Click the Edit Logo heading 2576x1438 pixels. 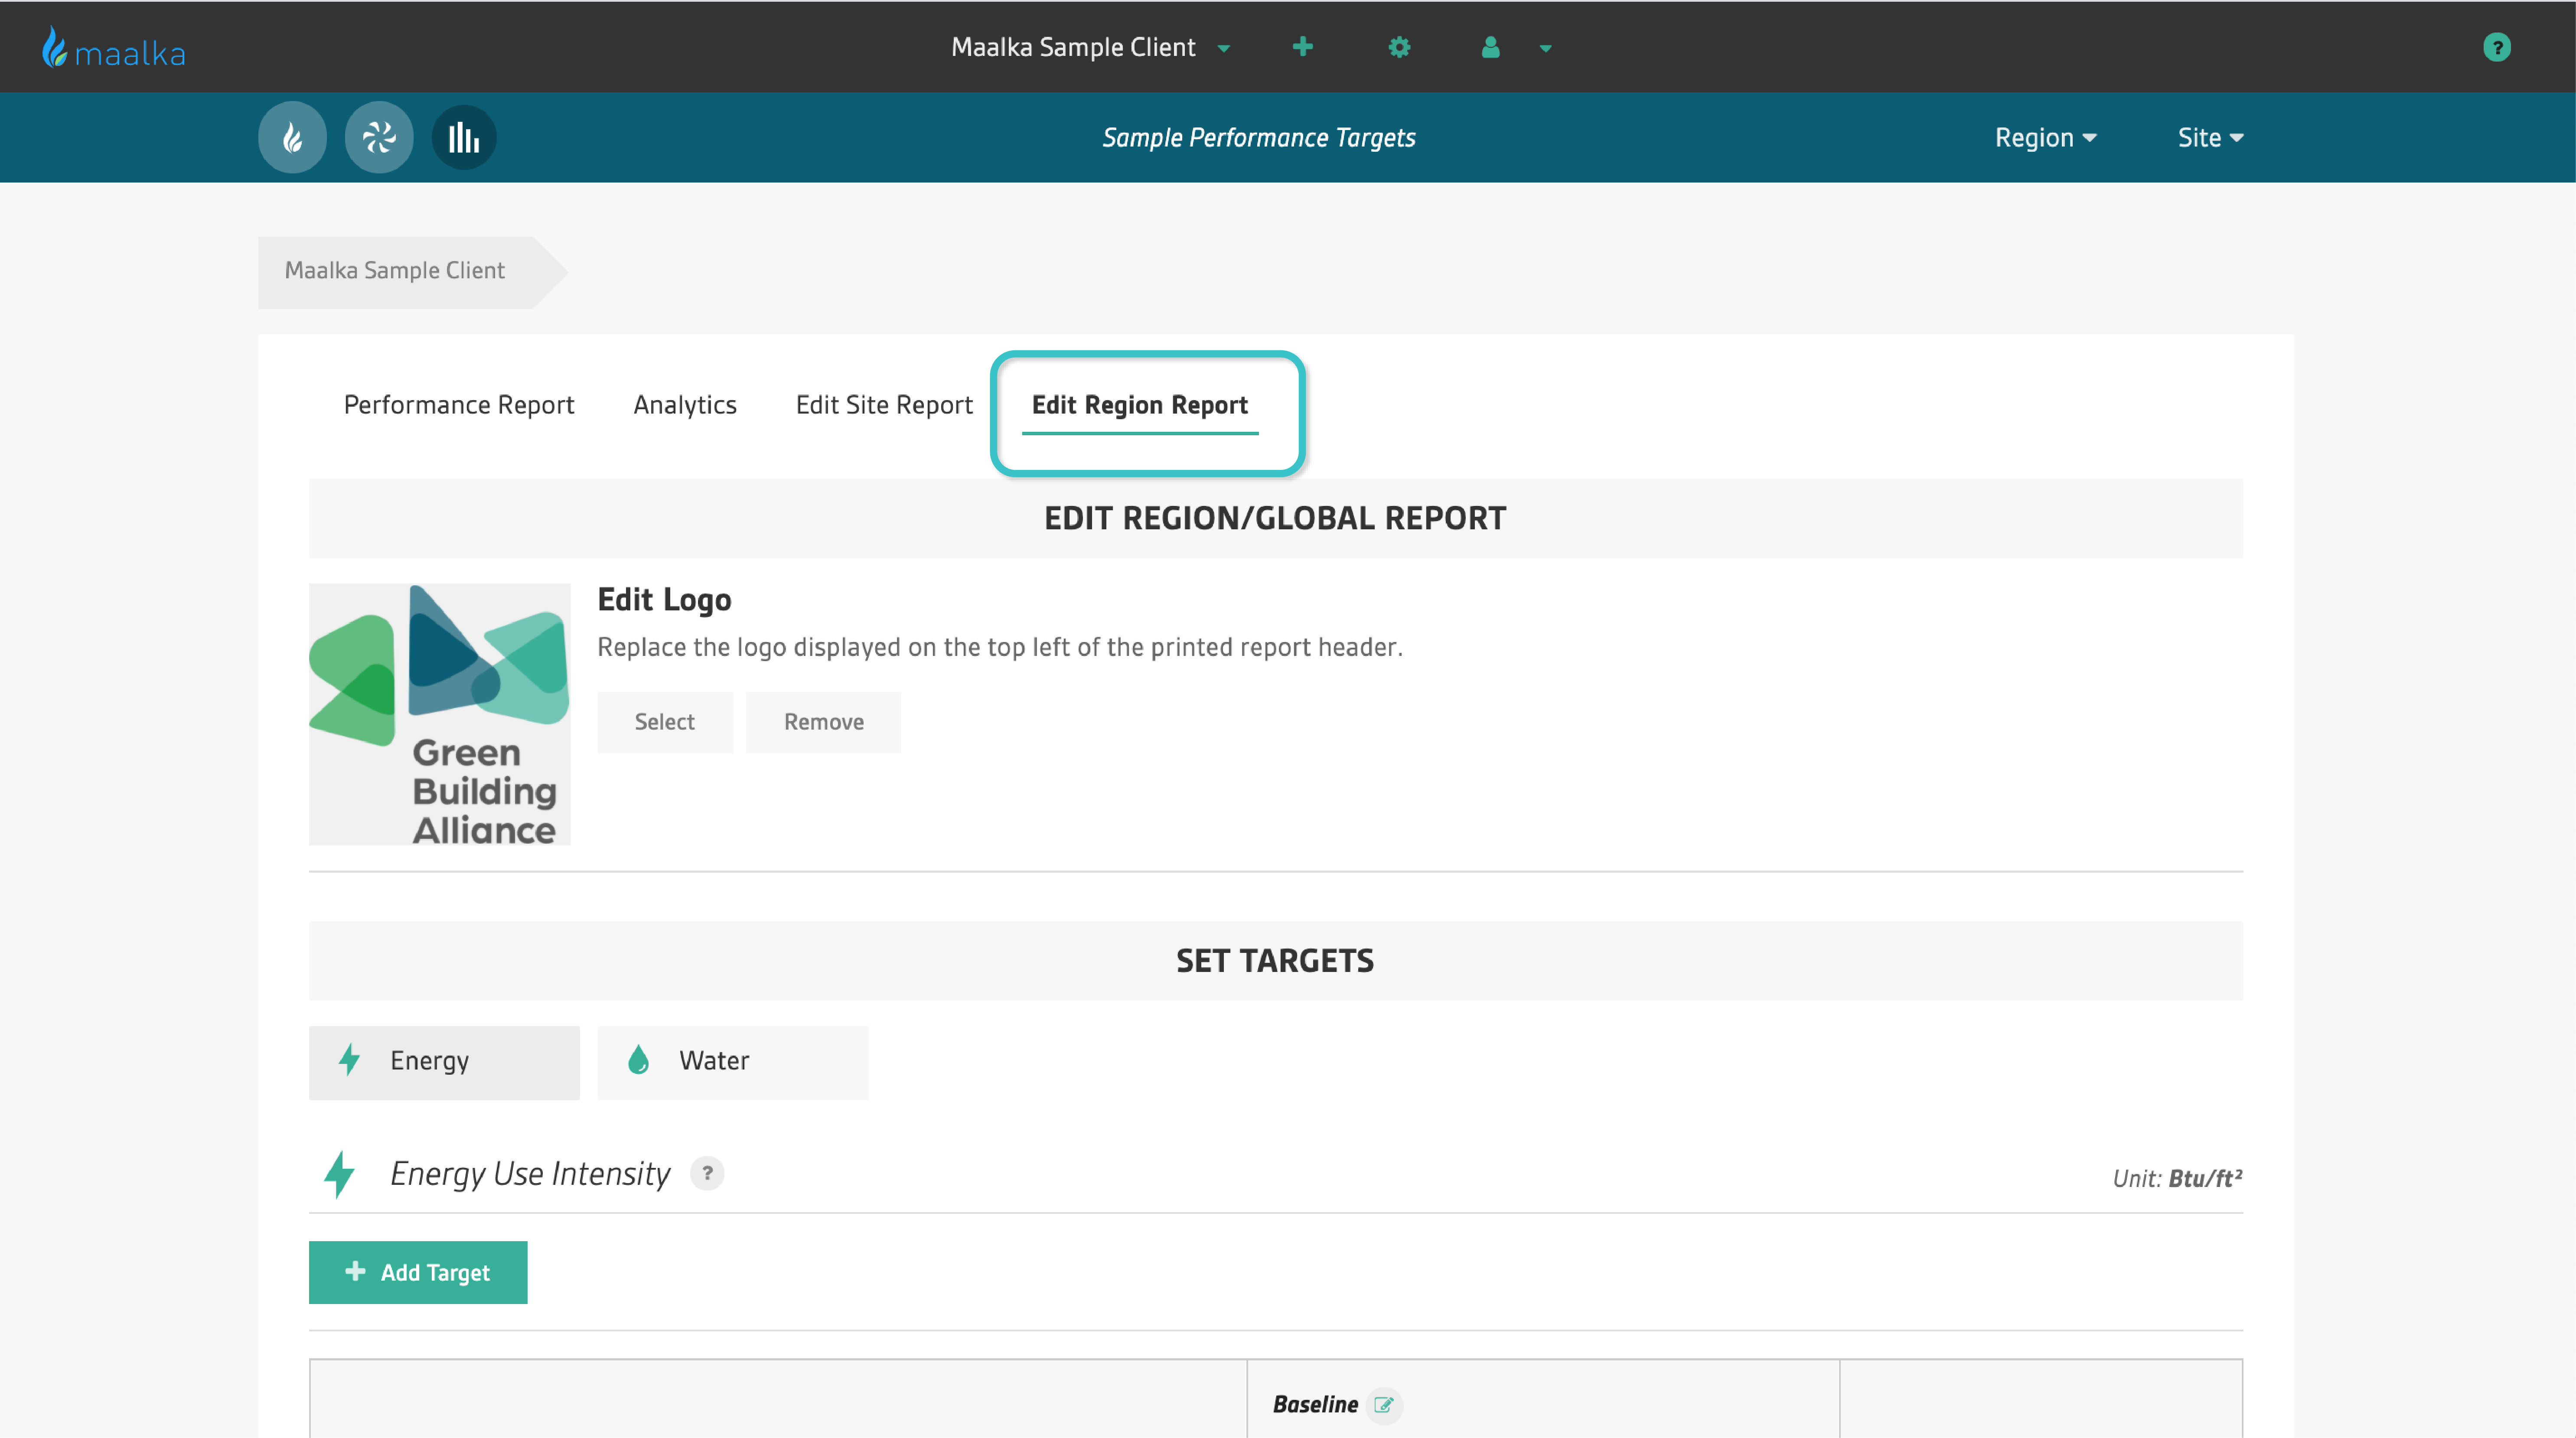(664, 600)
